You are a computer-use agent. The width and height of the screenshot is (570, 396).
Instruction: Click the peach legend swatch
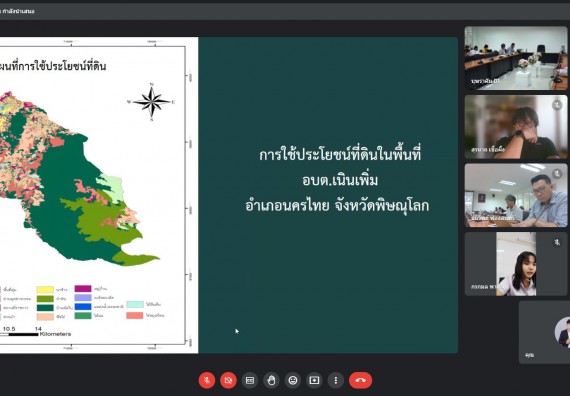click(45, 317)
